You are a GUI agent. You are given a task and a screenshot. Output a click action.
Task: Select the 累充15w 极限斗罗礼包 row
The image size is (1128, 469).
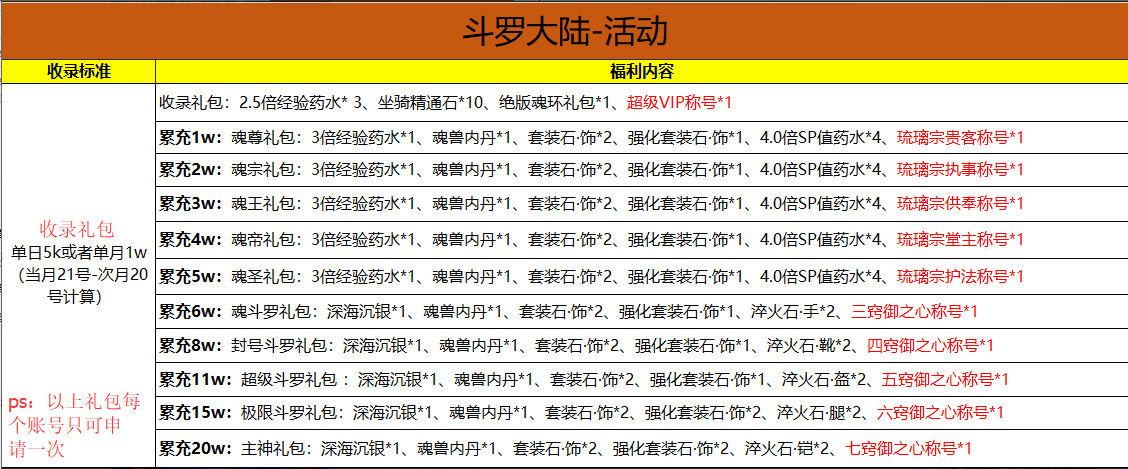click(641, 414)
